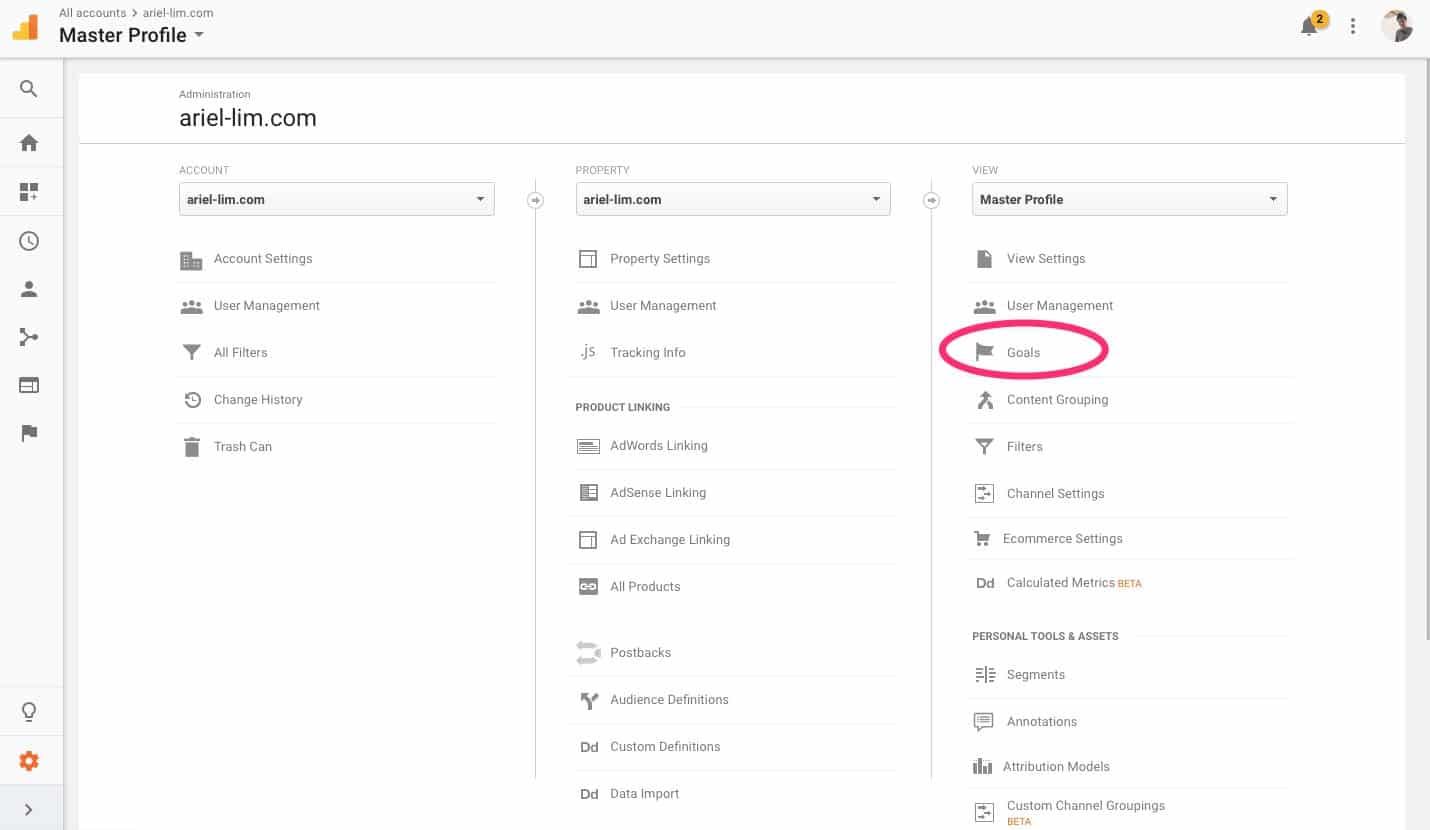Viewport: 1430px width, 830px height.
Task: Click the Goals flag icon
Action: pyautogui.click(x=985, y=352)
